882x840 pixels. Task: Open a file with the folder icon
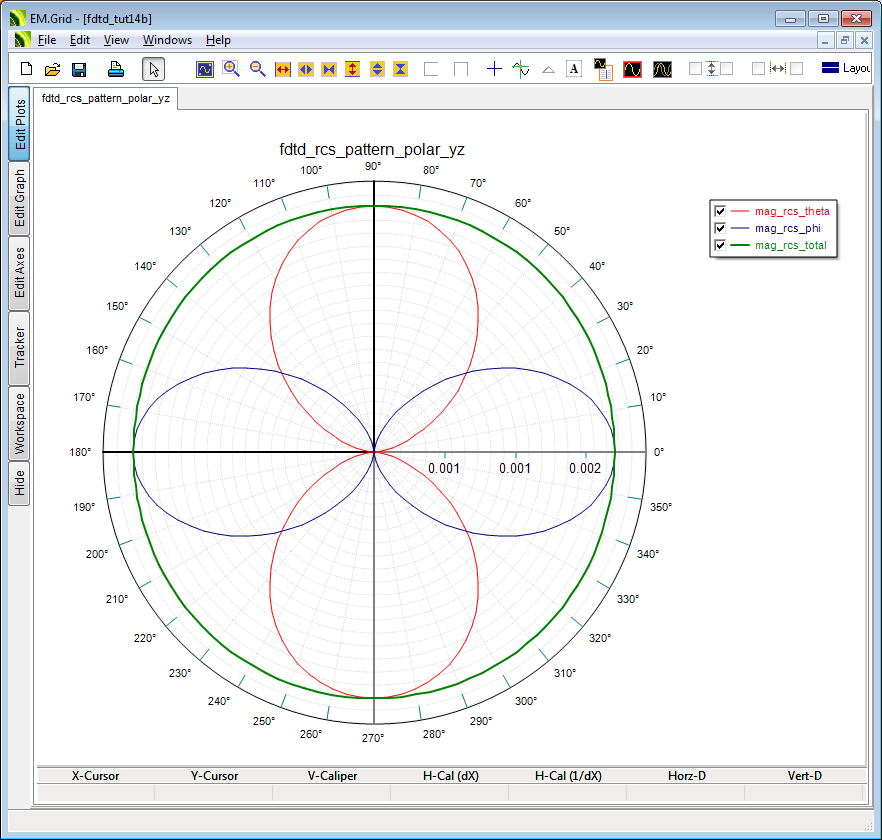click(x=53, y=69)
